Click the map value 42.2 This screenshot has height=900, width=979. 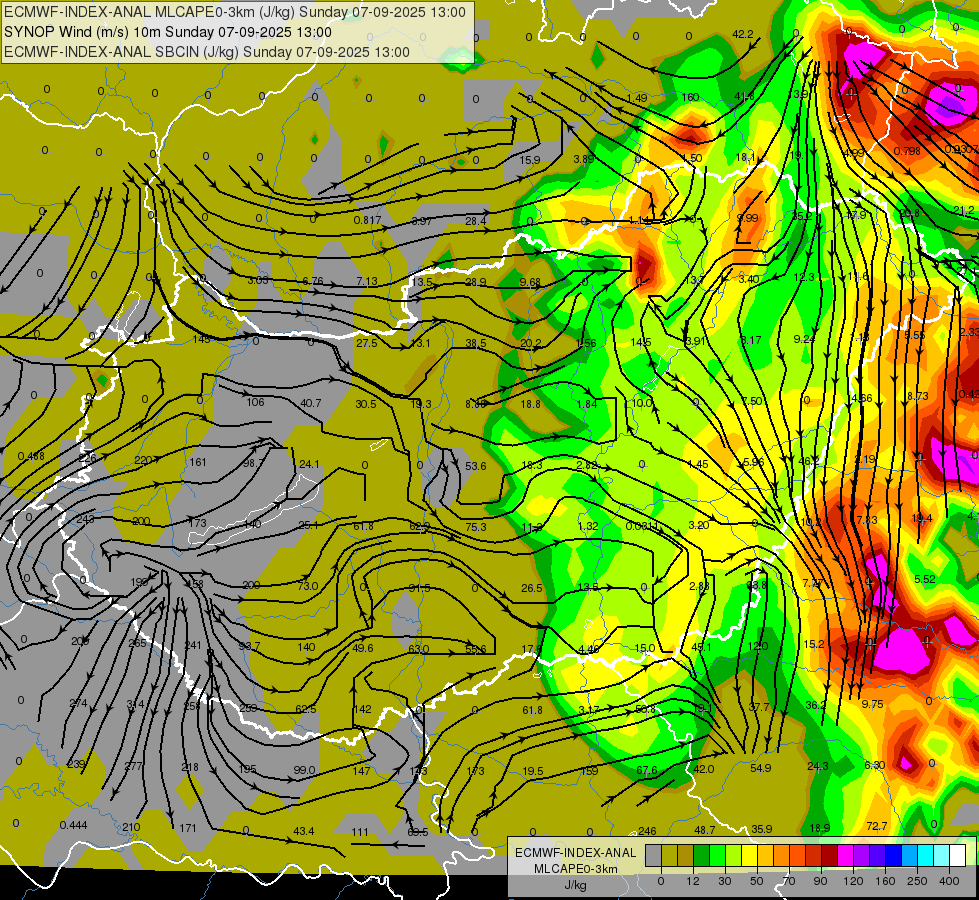tap(742, 34)
